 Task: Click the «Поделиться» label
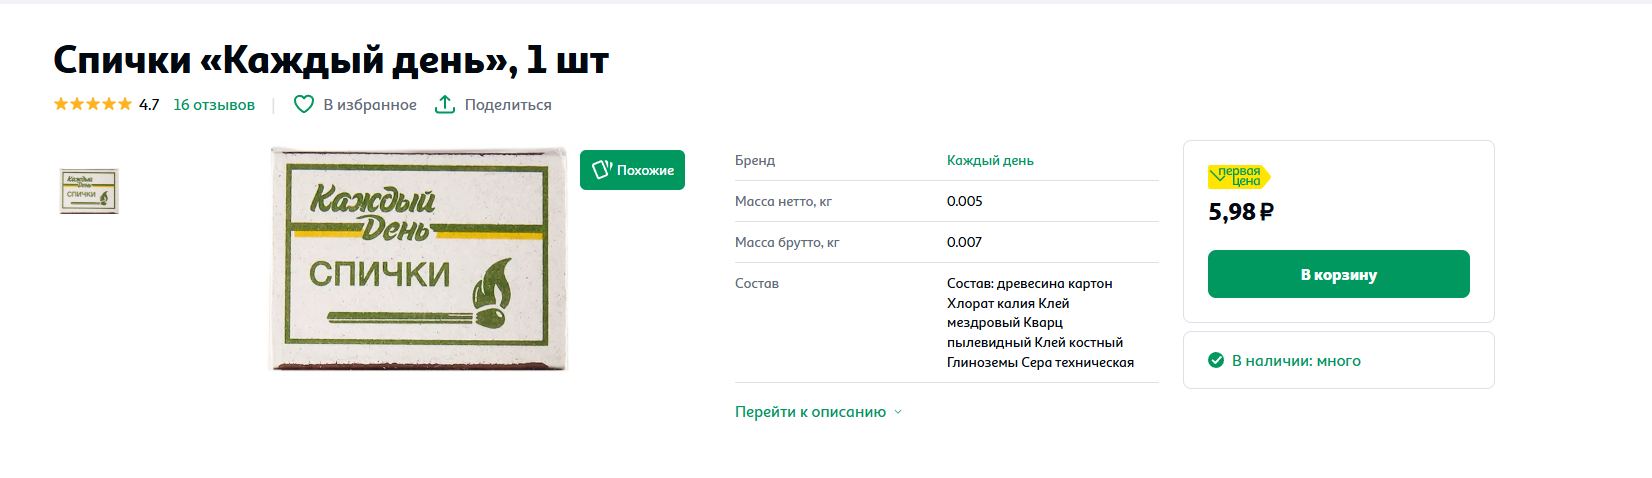point(508,105)
